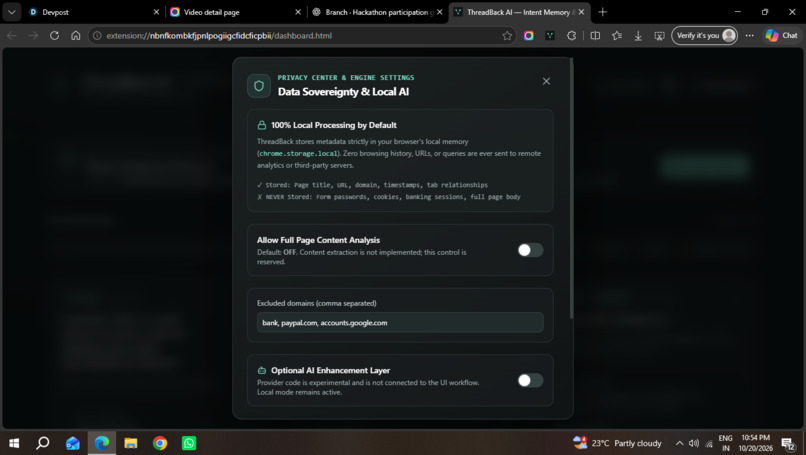The width and height of the screenshot is (806, 455).
Task: View site information icon in address bar
Action: [x=97, y=35]
